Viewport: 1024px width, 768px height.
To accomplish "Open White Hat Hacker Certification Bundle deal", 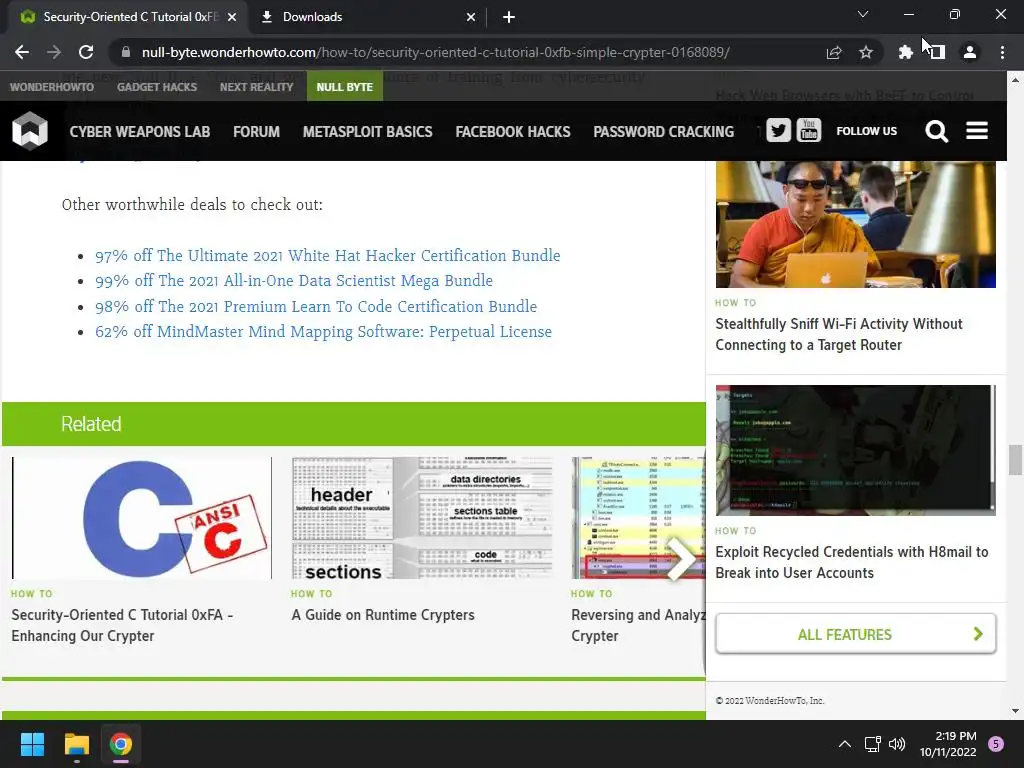I will [x=328, y=255].
